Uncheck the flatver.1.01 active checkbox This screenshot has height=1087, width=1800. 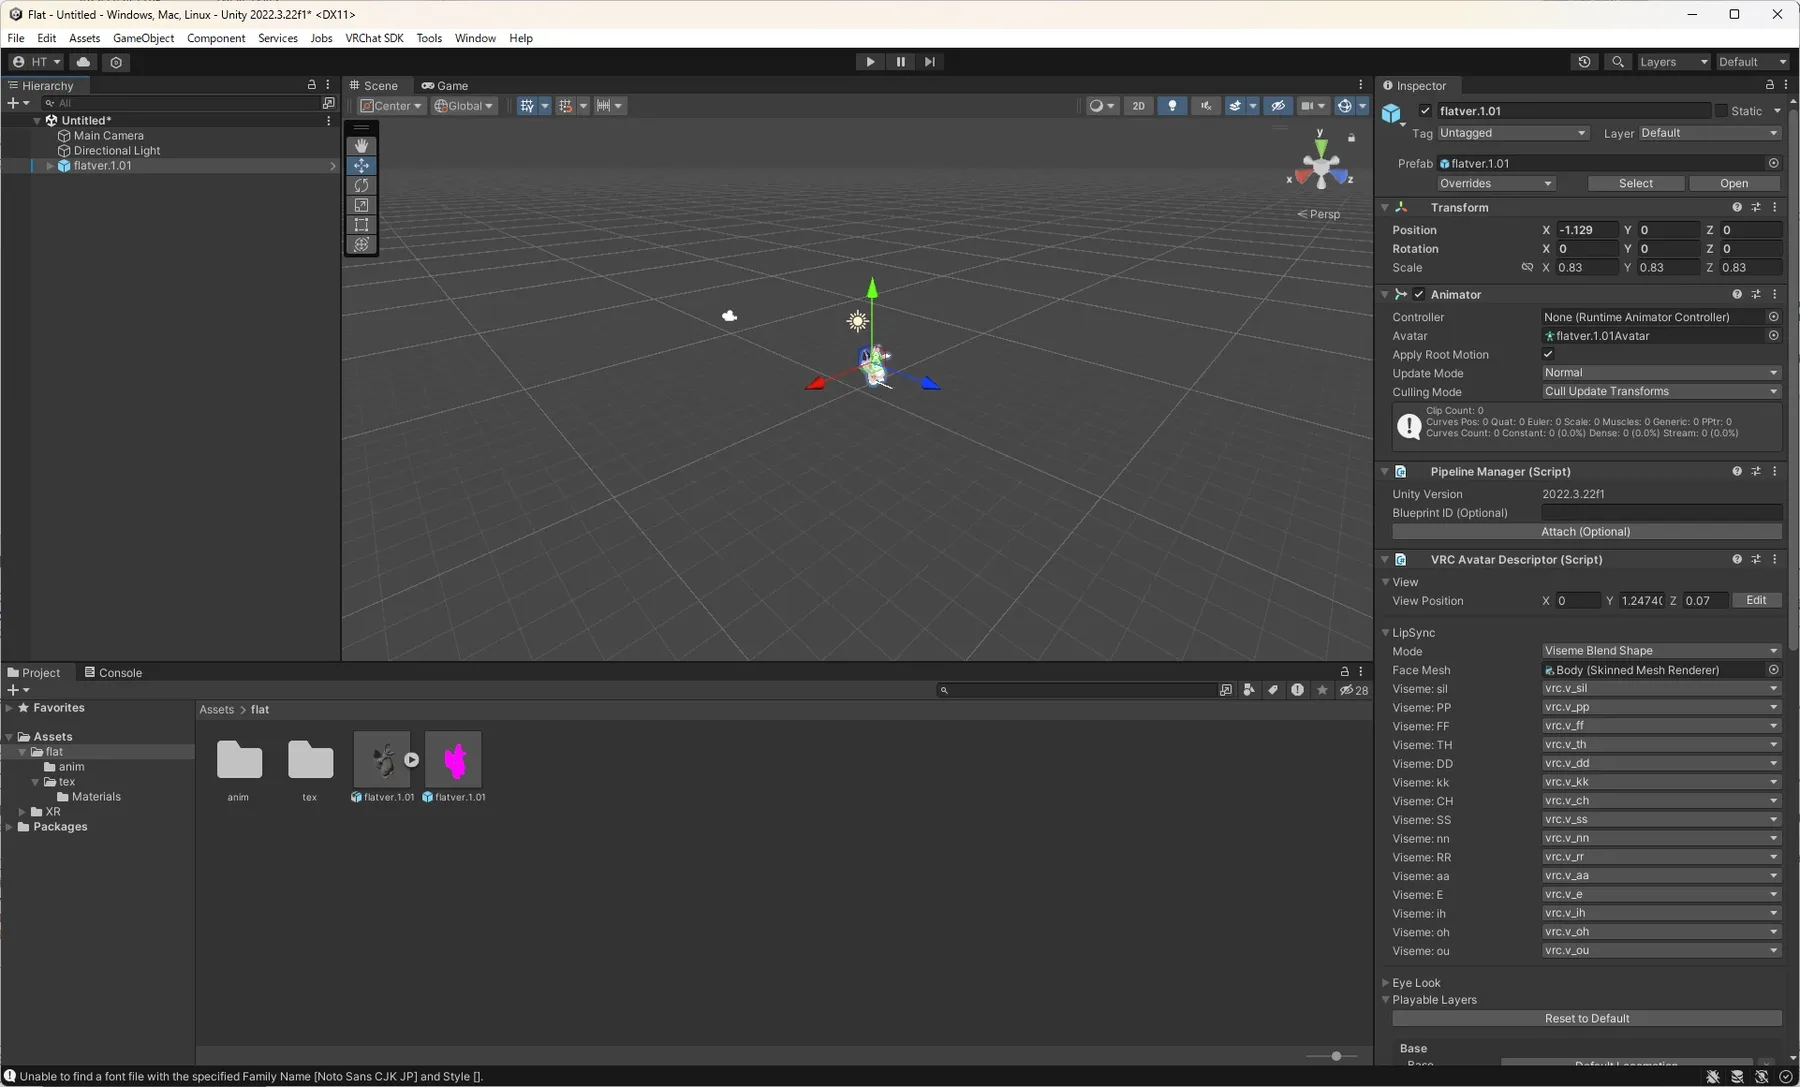coord(1425,111)
